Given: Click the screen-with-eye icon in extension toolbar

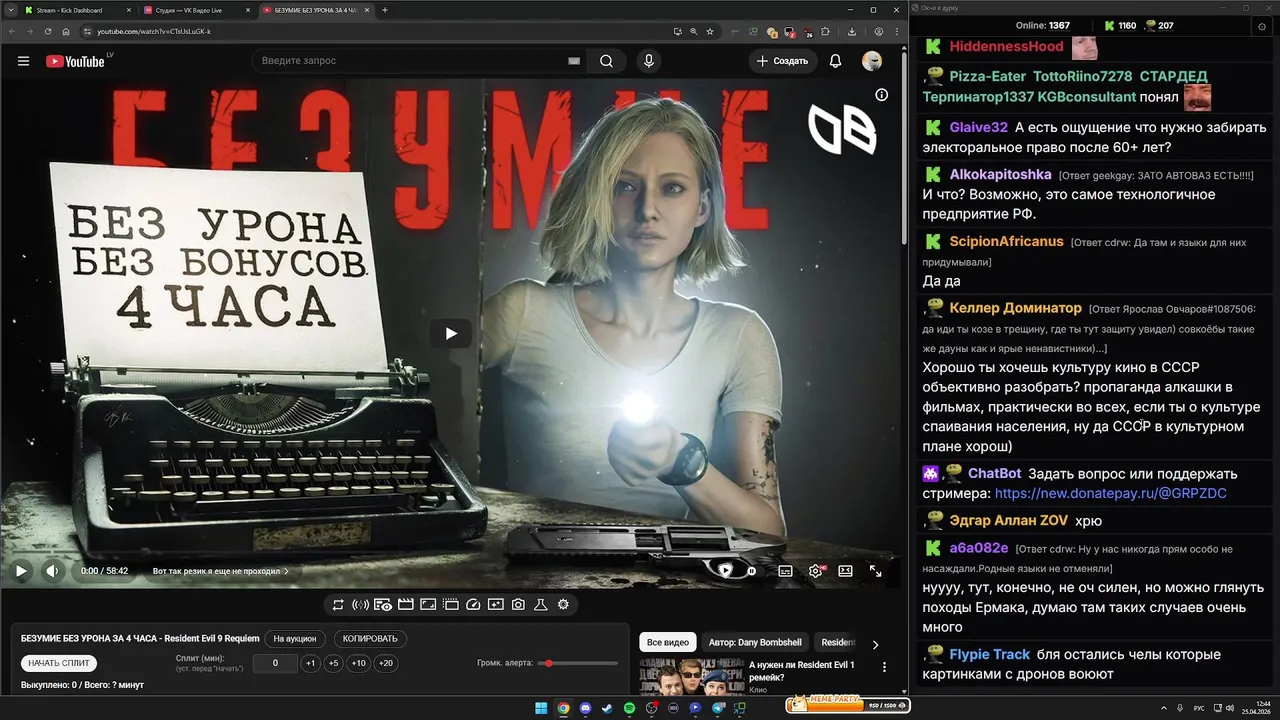Looking at the screenshot, I should point(383,604).
